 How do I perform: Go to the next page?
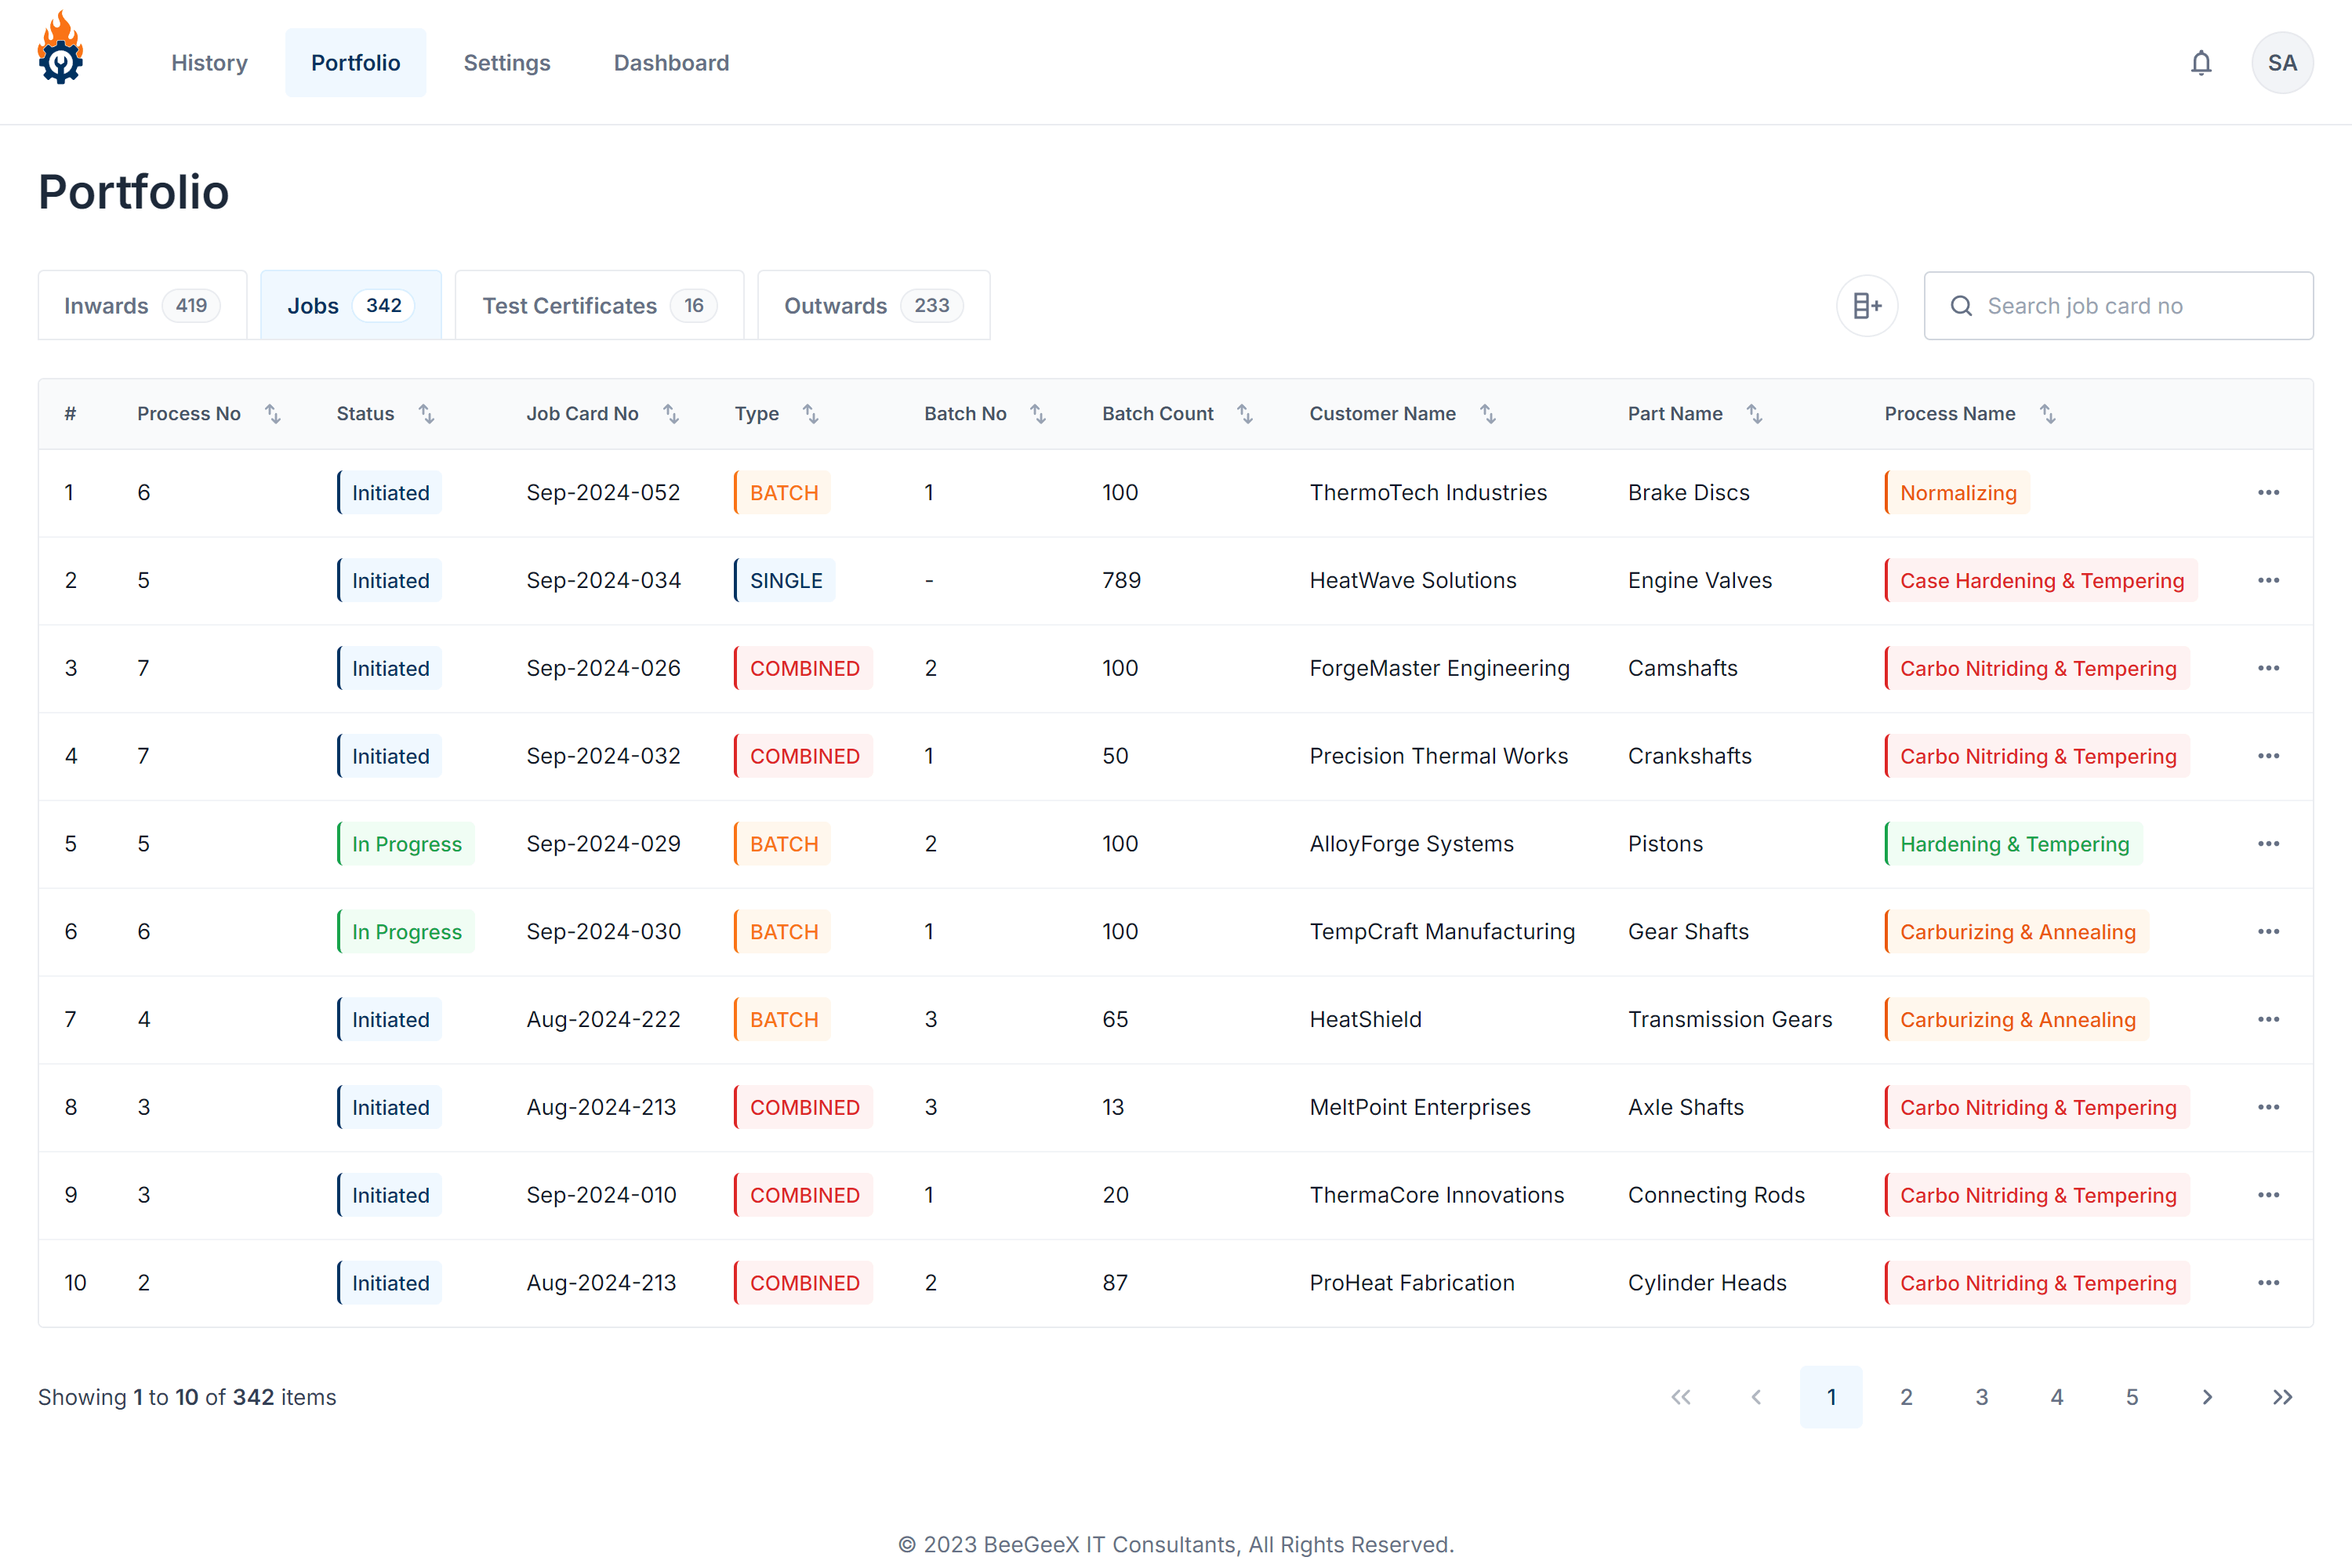(2207, 1397)
